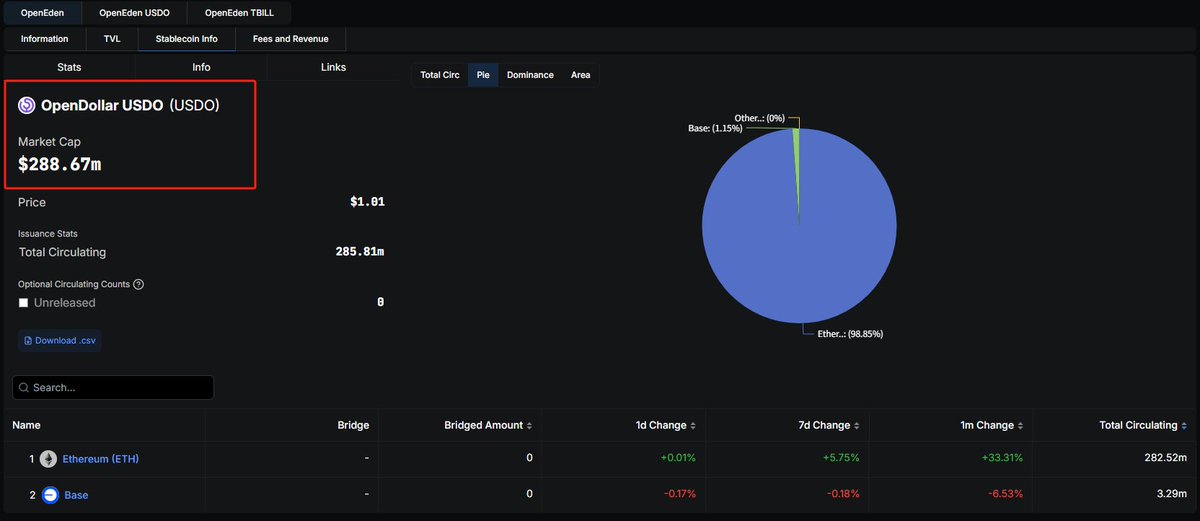Sort by Bridged Amount column arrows

529,425
